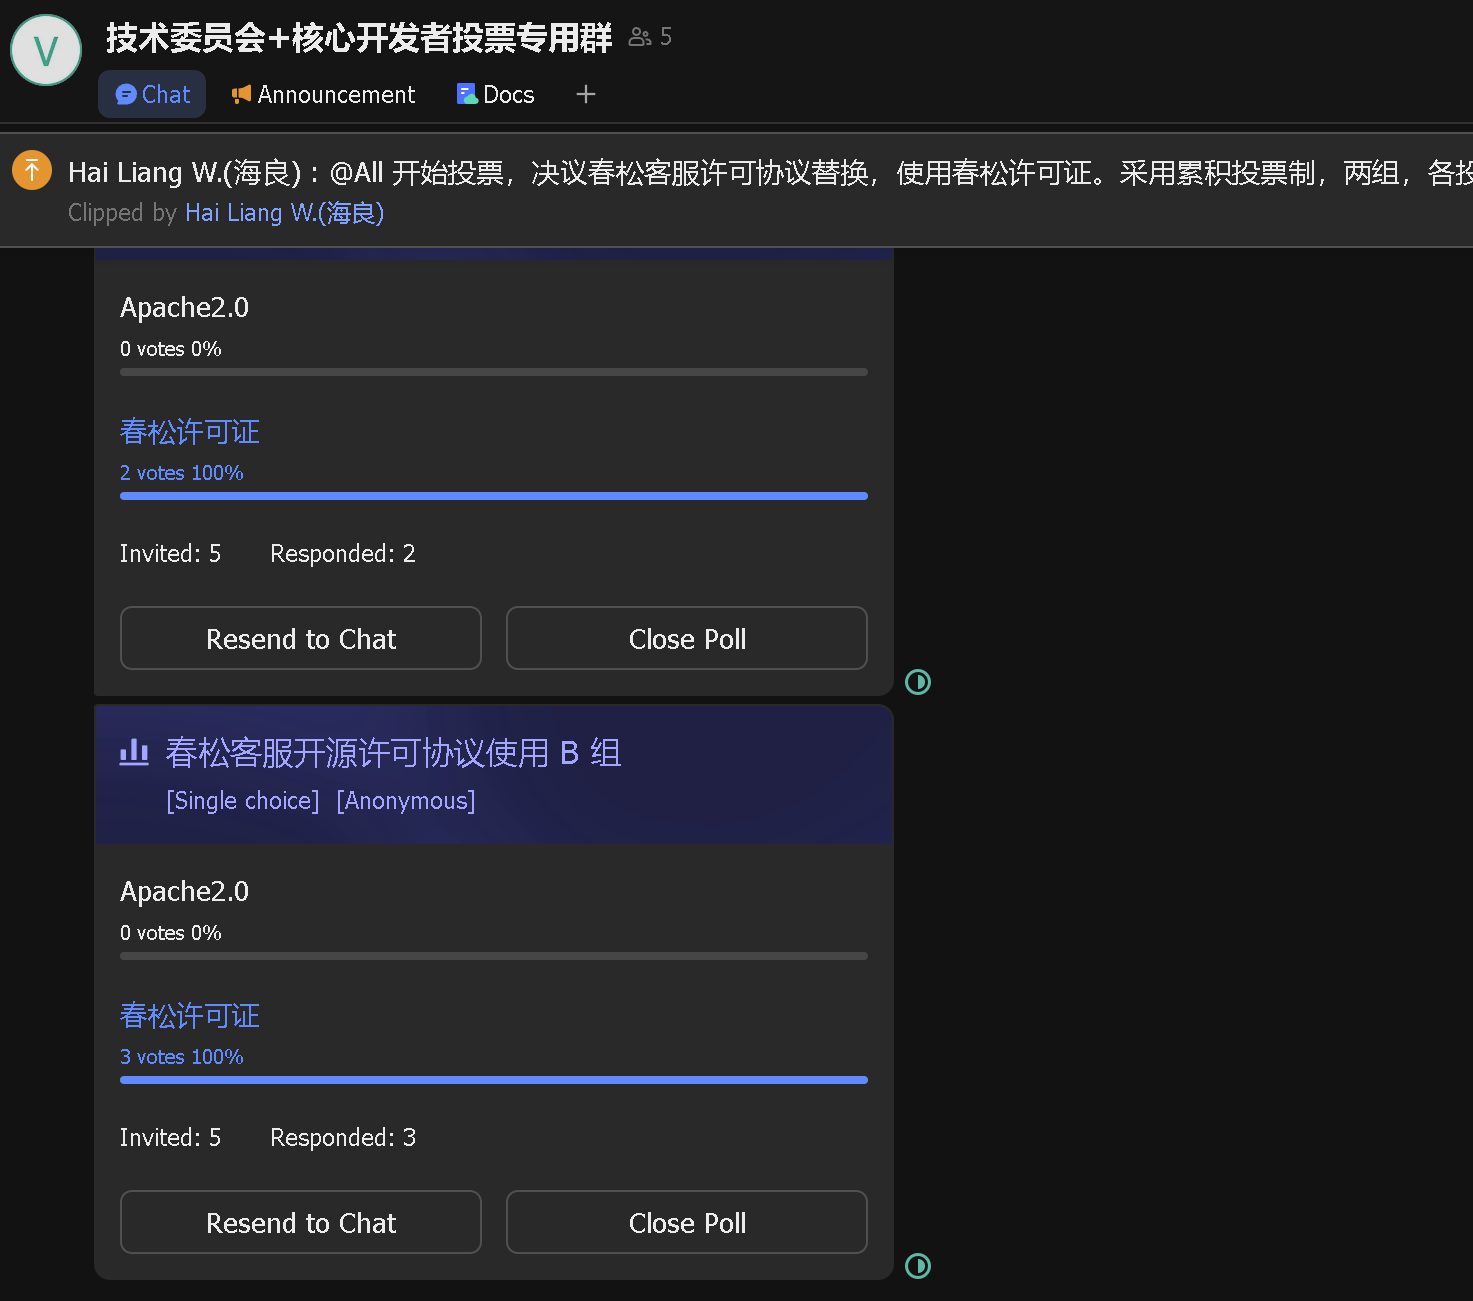The height and width of the screenshot is (1301, 1473).
Task: Click the bar chart icon on B 组 poll
Action: click(134, 752)
